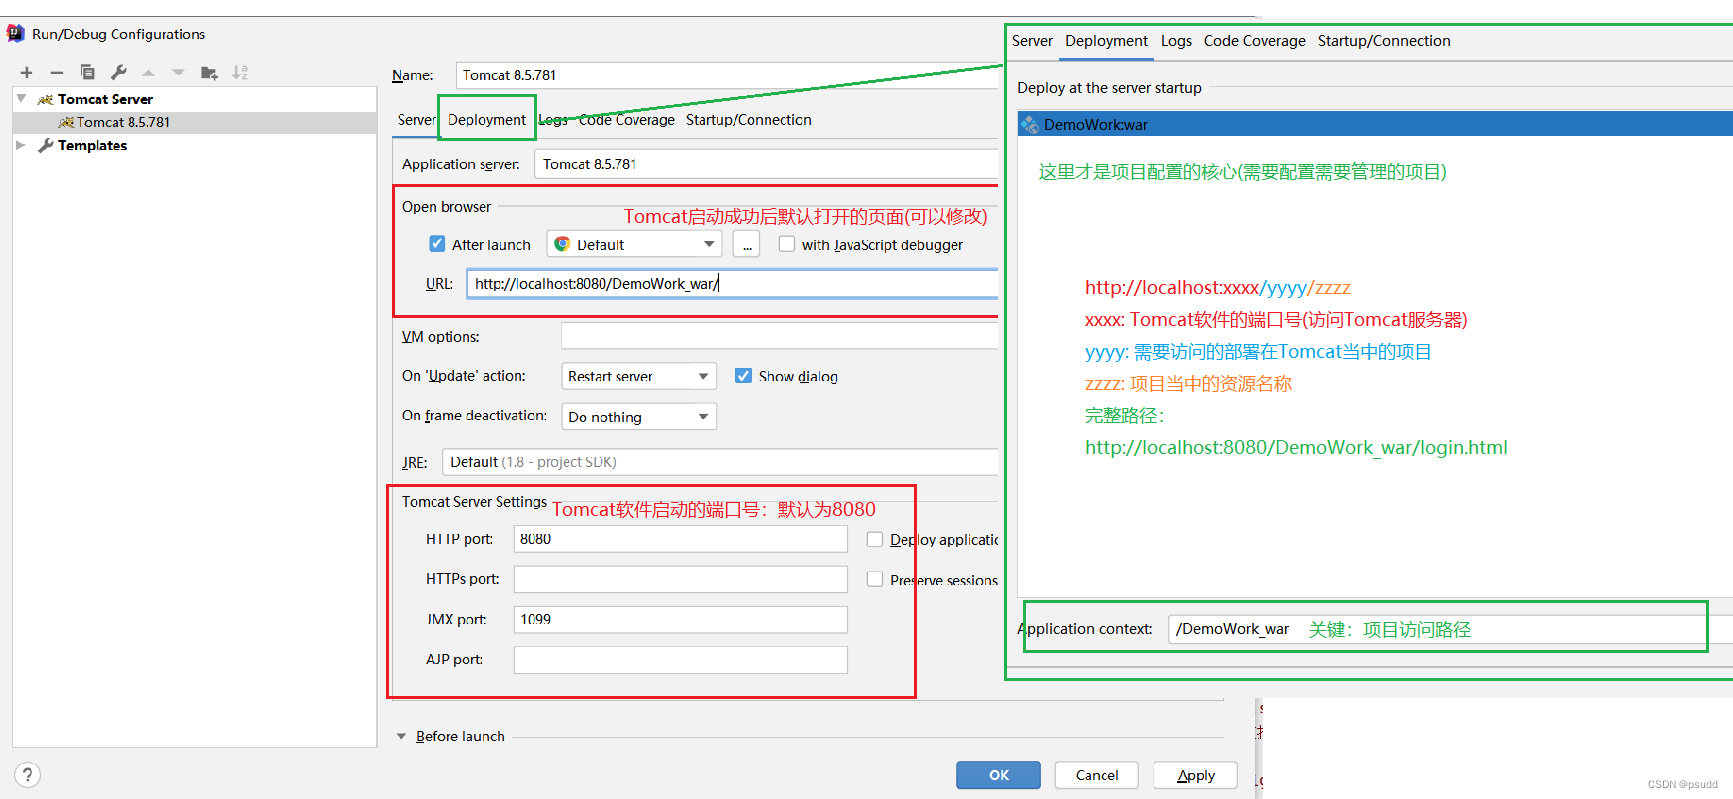Image resolution: width=1733 pixels, height=799 pixels.
Task: Enable Preserve sessions checkbox
Action: (x=875, y=579)
